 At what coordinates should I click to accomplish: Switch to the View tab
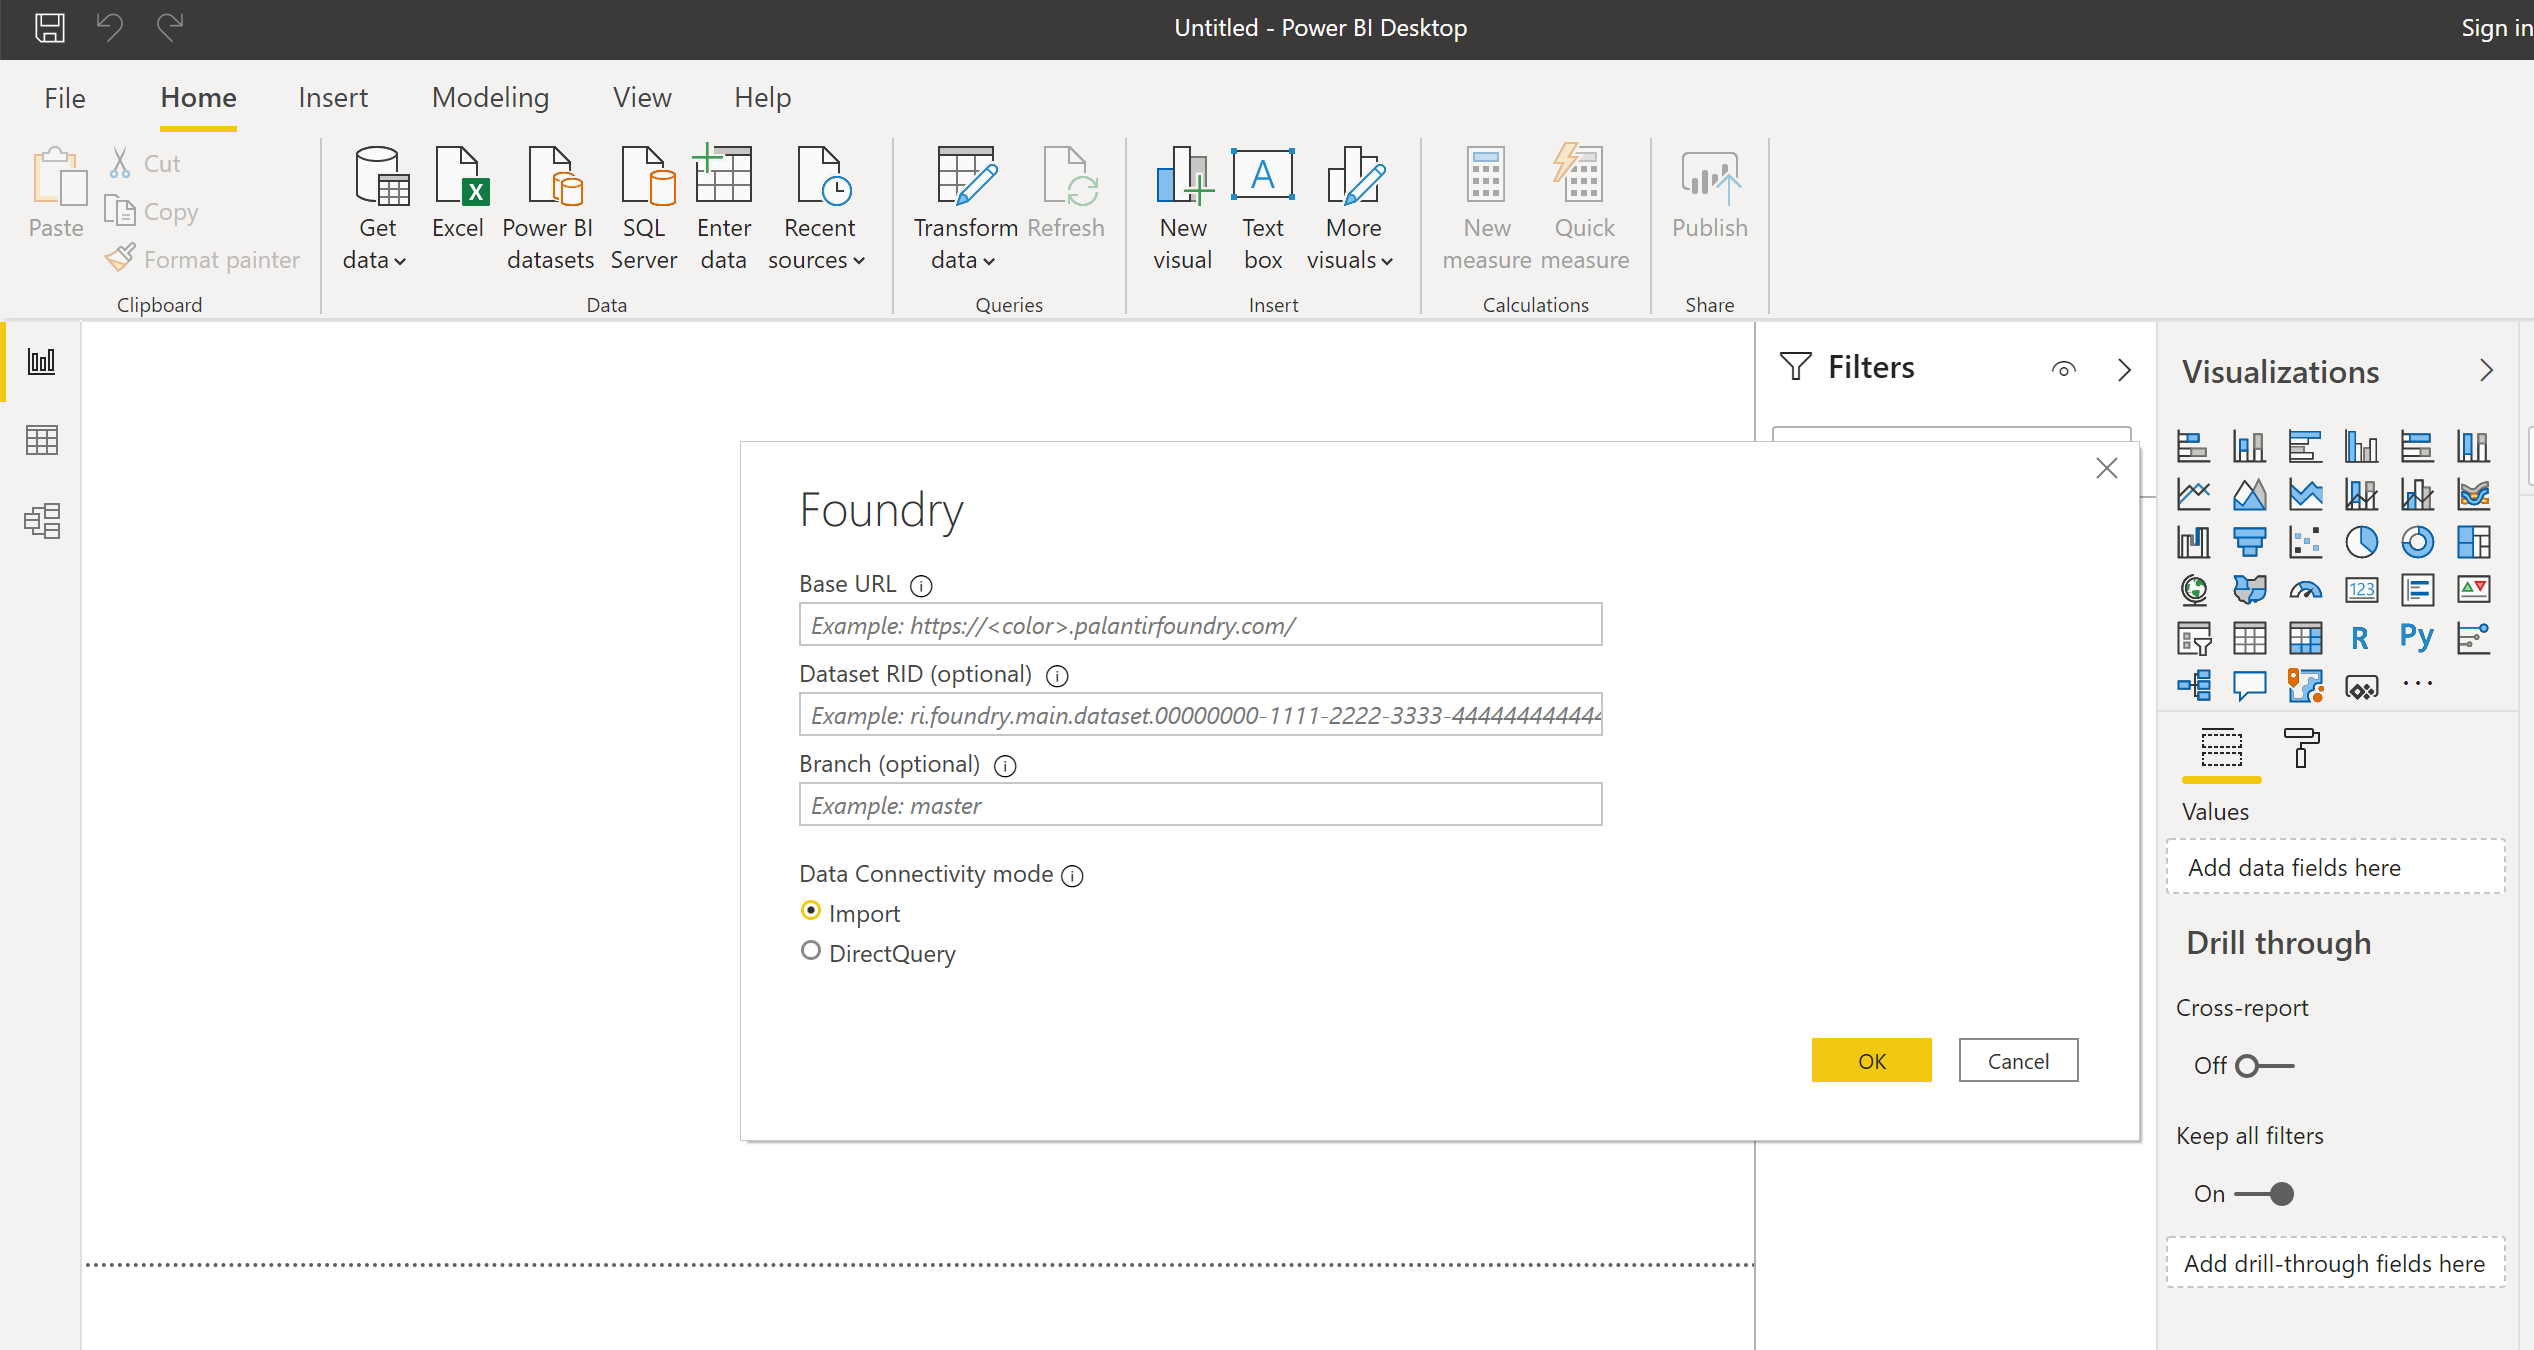pyautogui.click(x=642, y=98)
